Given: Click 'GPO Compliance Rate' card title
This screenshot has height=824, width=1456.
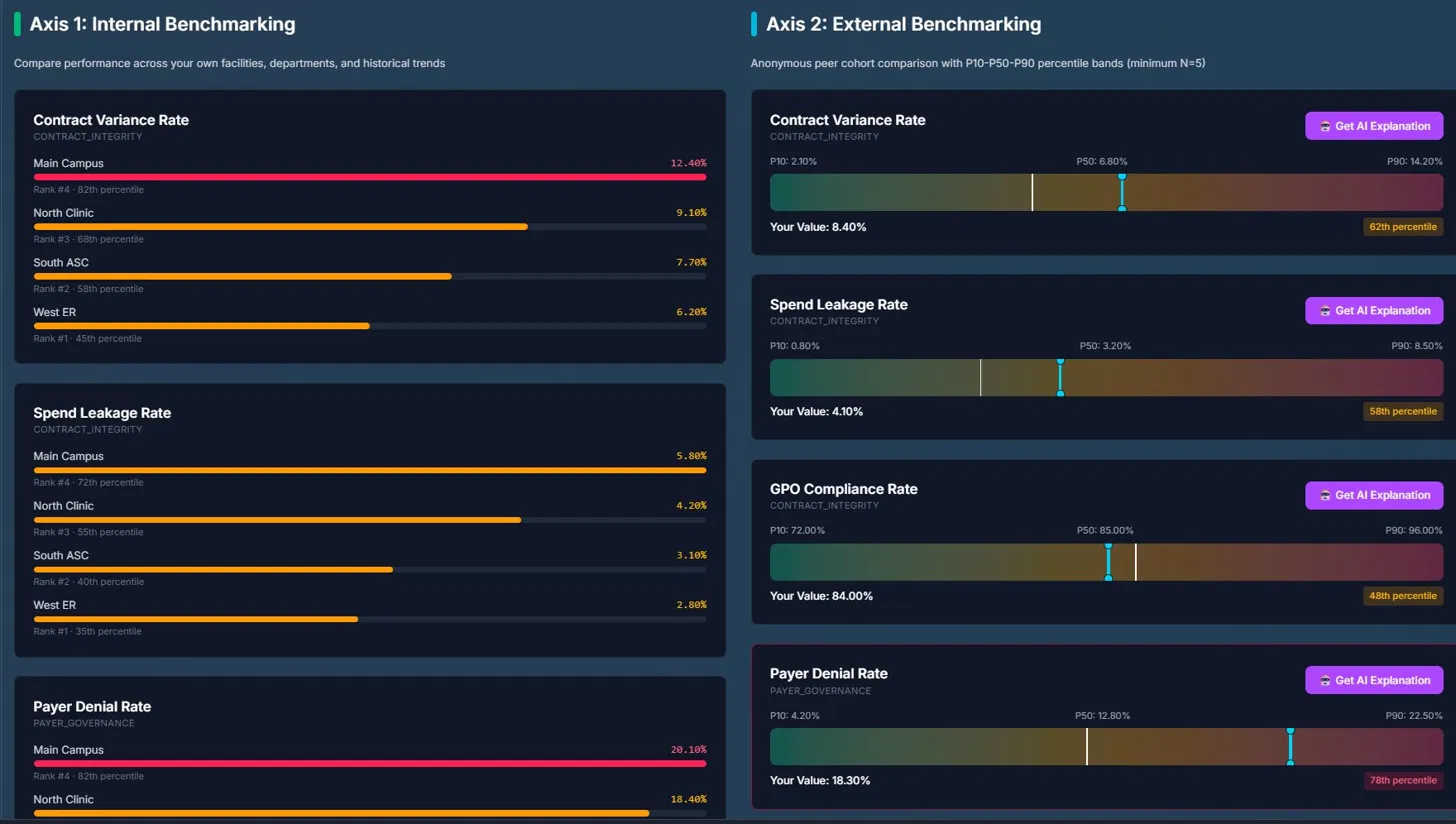Looking at the screenshot, I should [x=843, y=489].
